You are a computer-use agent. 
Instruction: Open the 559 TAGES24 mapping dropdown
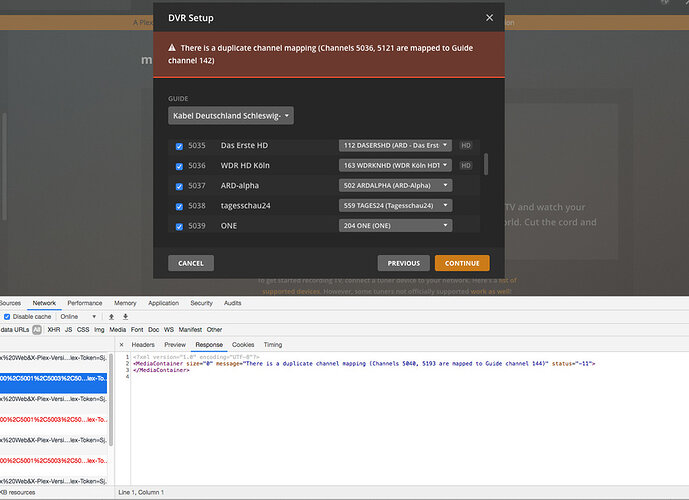point(395,206)
